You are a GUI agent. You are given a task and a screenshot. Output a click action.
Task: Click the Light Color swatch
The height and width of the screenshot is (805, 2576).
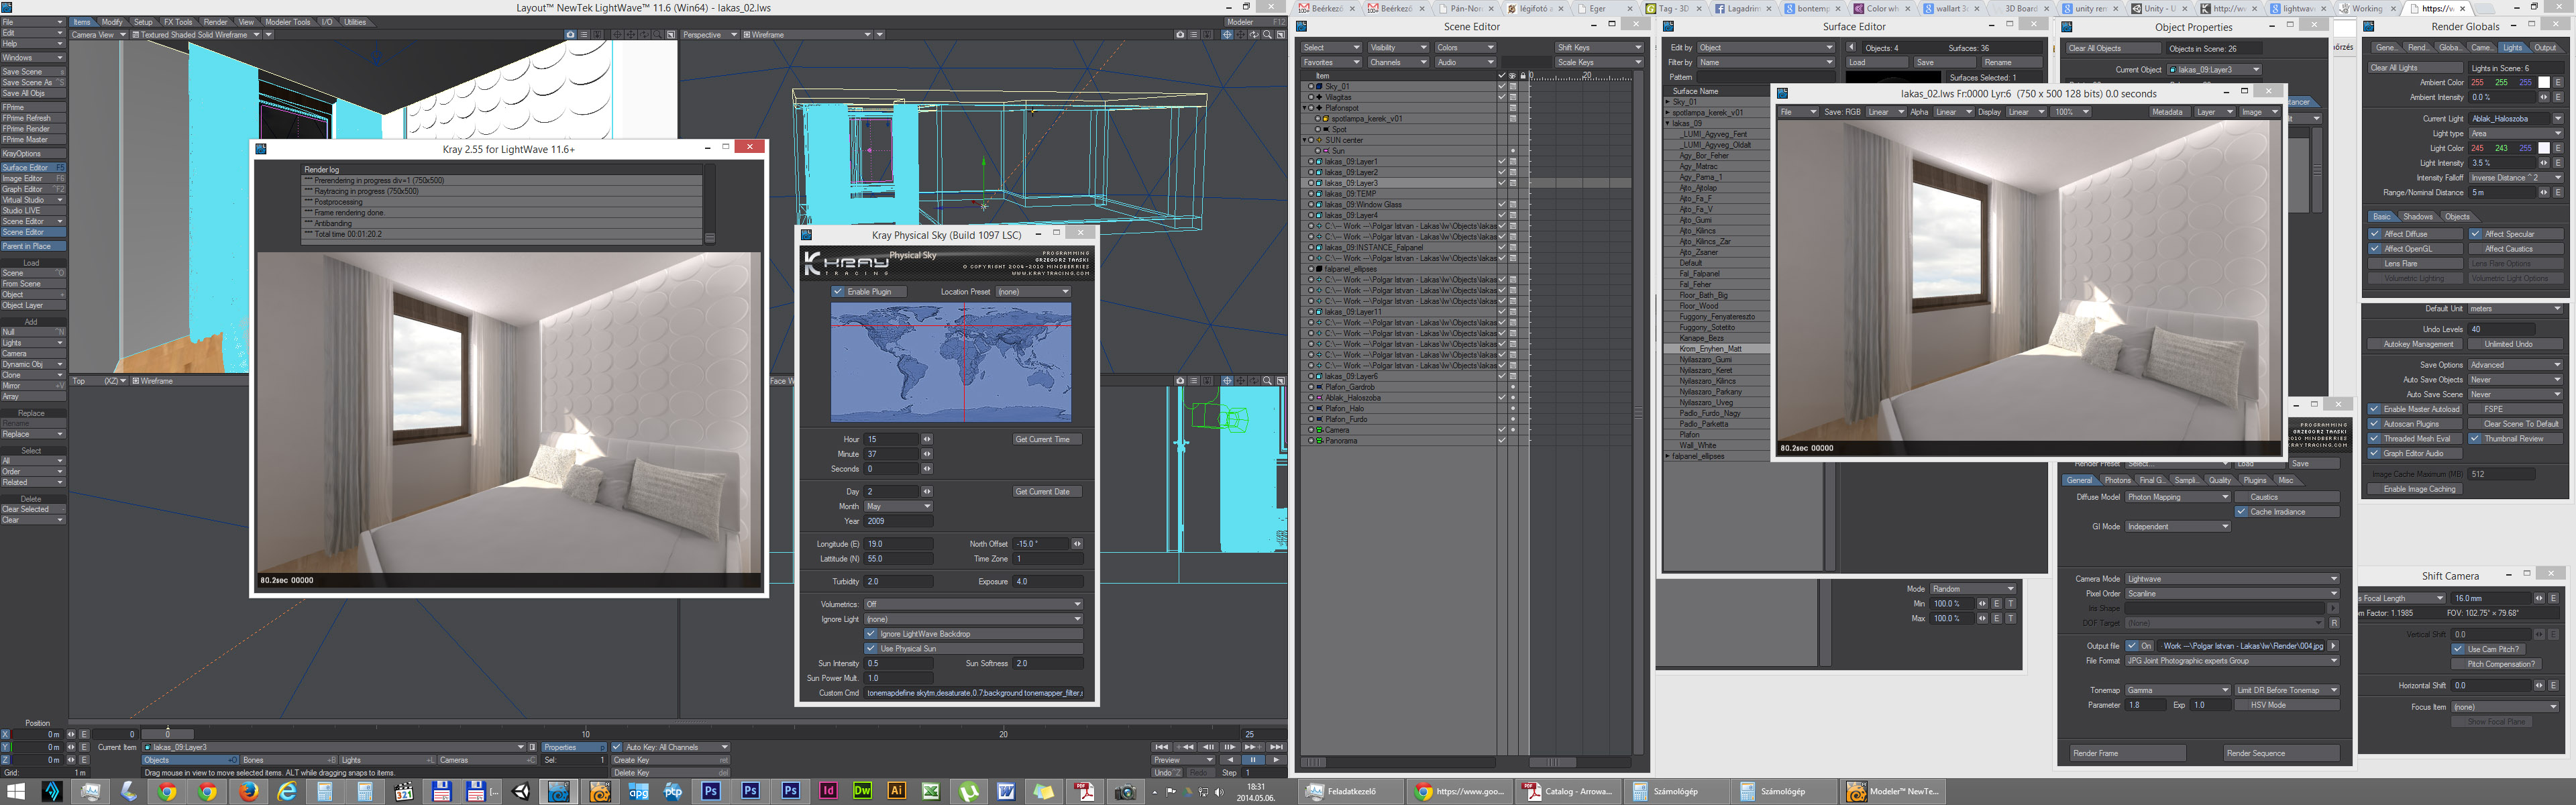coord(2544,148)
